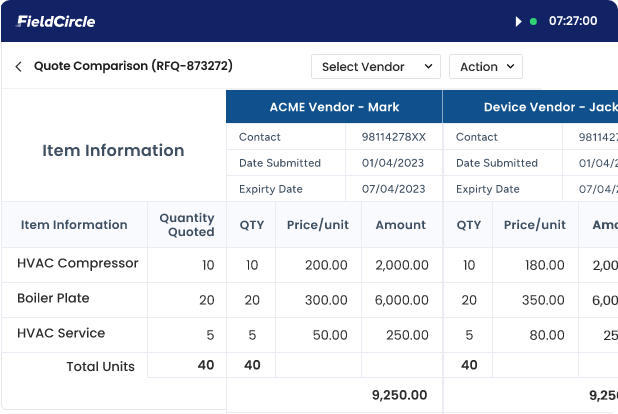Click the 07:27:00 timer display
This screenshot has width=618, height=414.
tap(573, 21)
